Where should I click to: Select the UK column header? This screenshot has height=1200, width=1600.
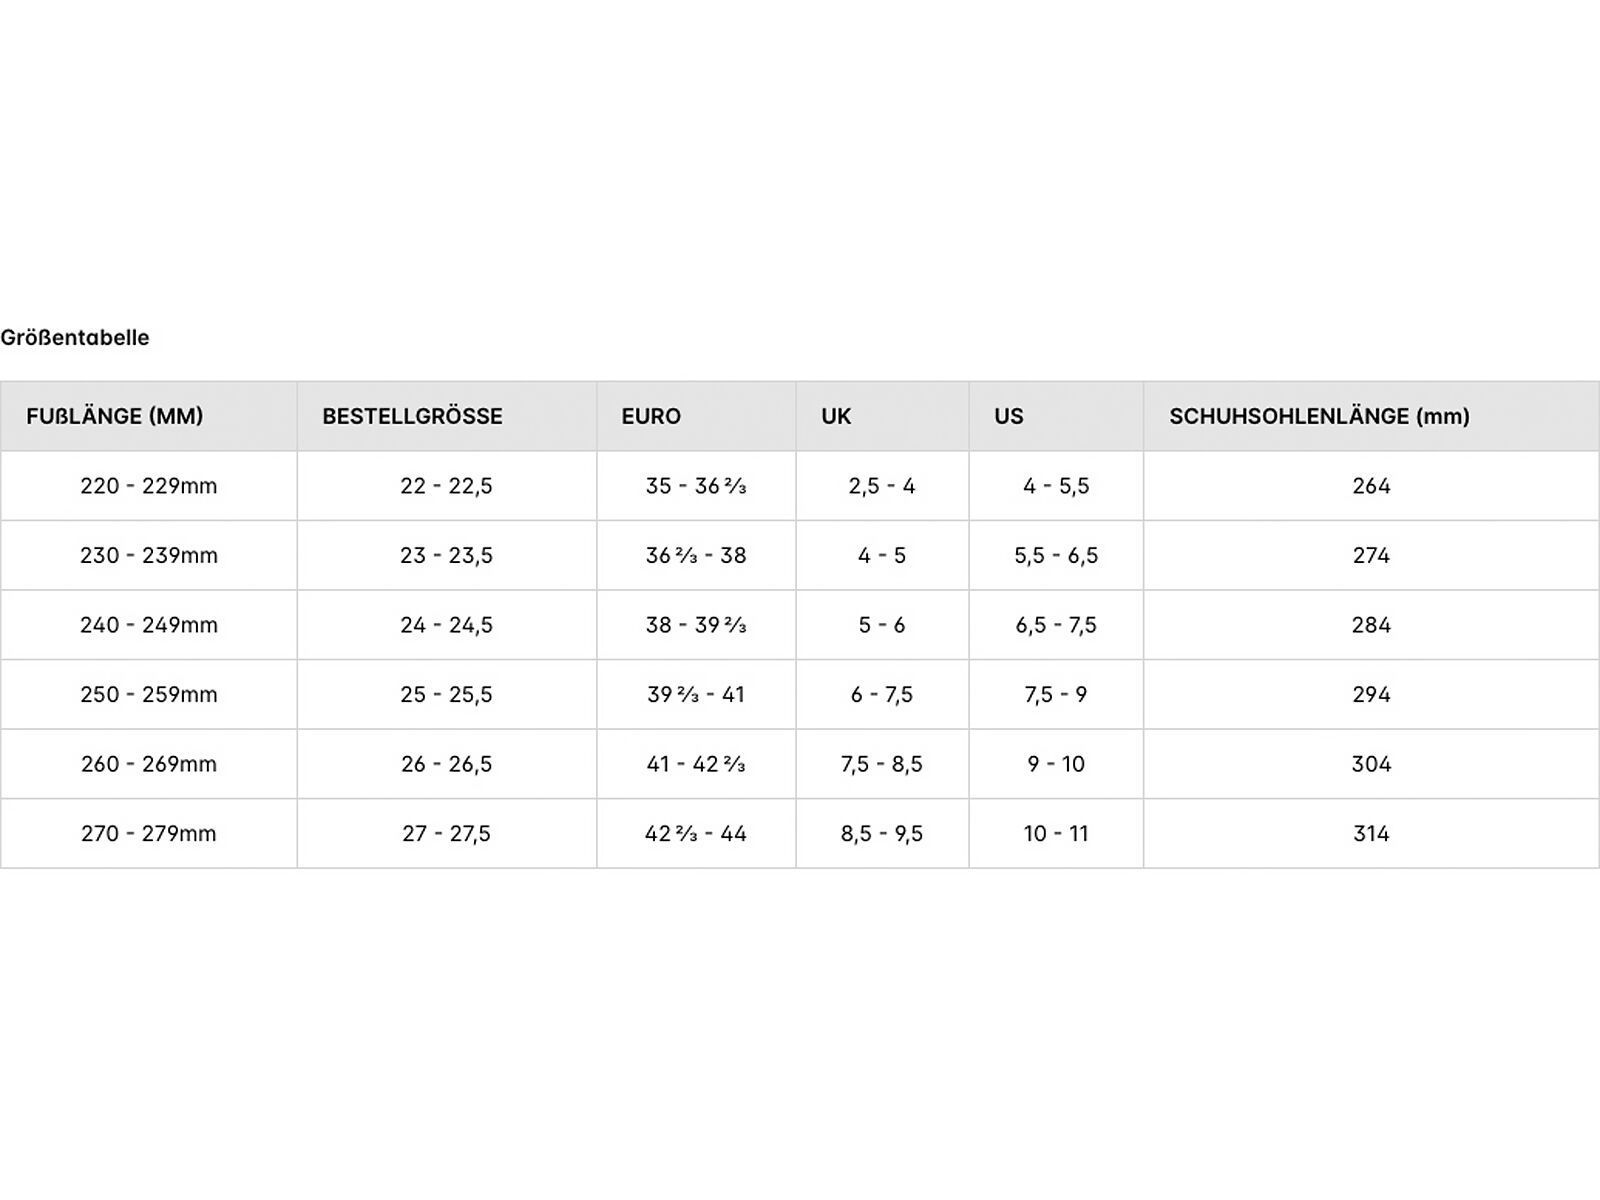pyautogui.click(x=836, y=416)
